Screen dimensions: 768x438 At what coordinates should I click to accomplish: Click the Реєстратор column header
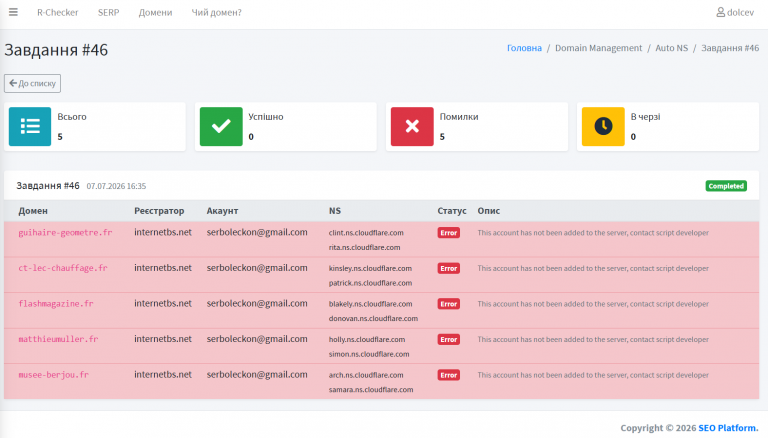(159, 211)
